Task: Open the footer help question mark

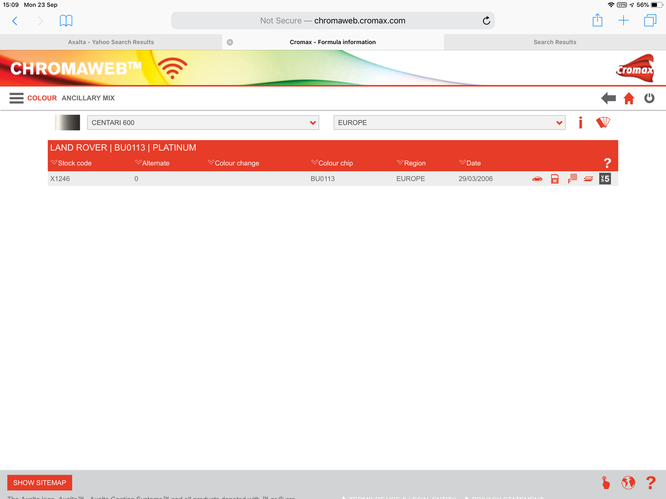Action: point(650,483)
